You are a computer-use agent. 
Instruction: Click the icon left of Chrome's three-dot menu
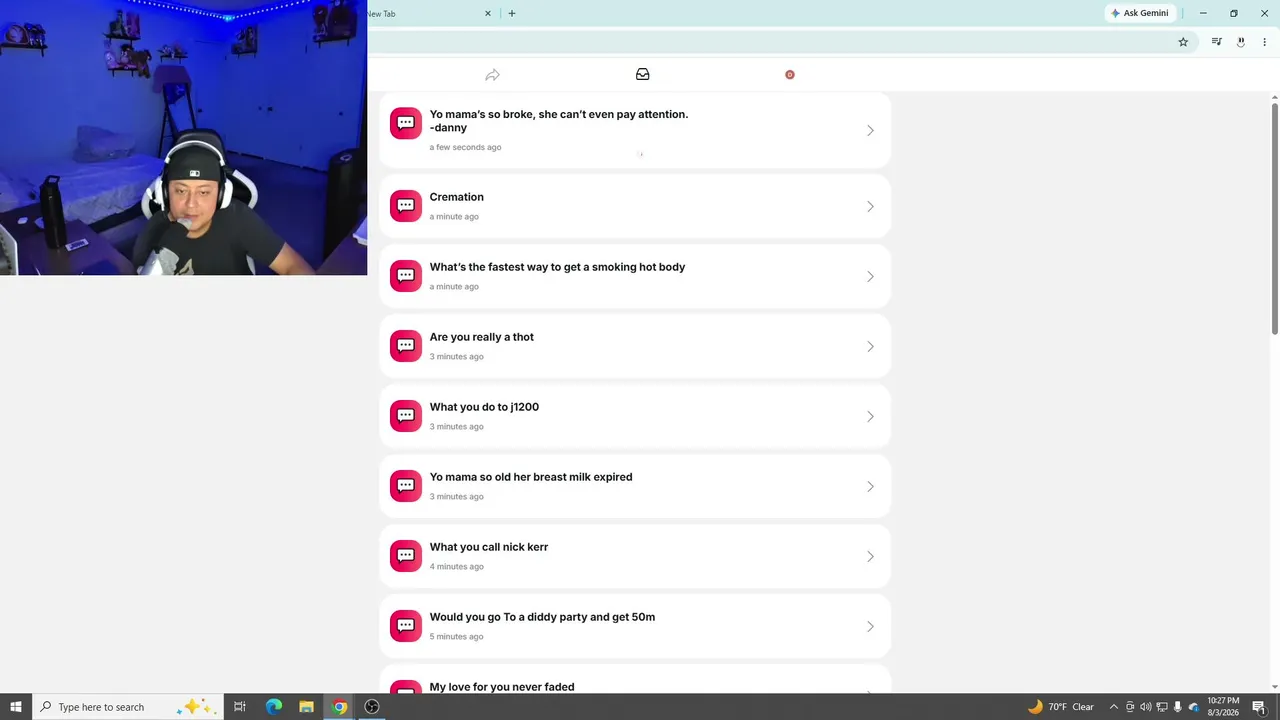click(x=1240, y=42)
